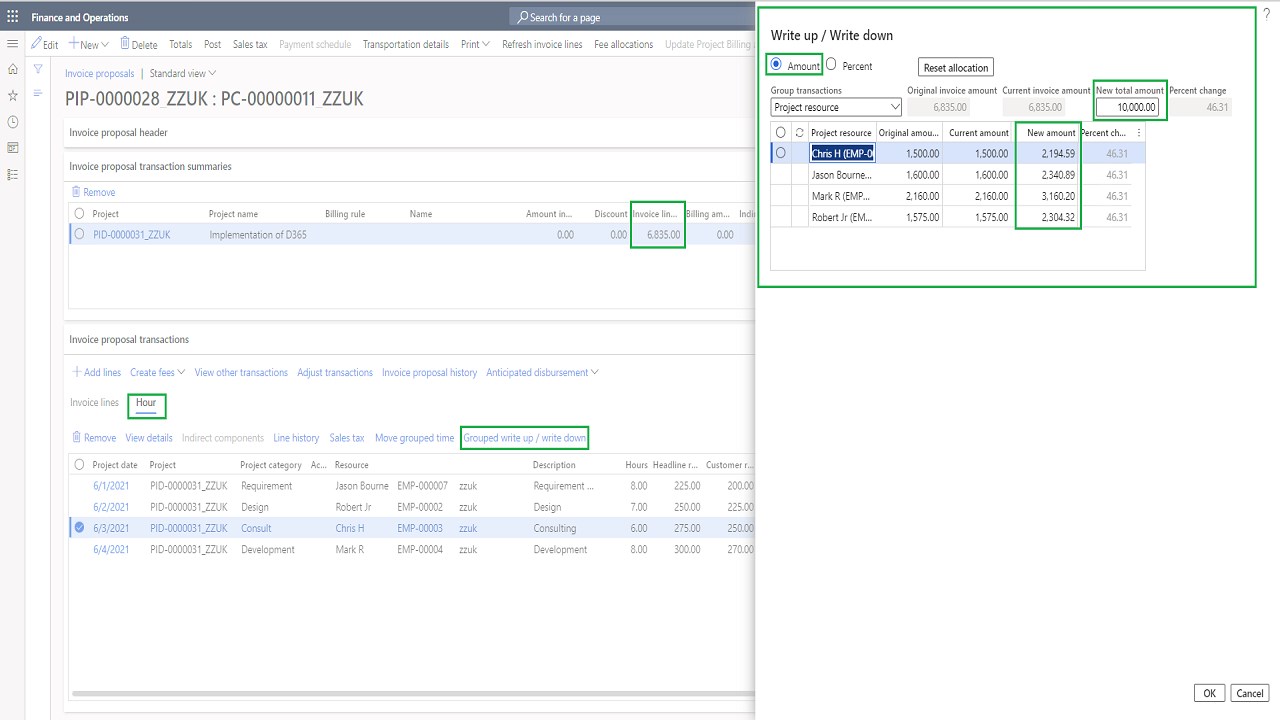Open Workspaces icon in sidebar
Image resolution: width=1280 pixels, height=720 pixels.
click(13, 148)
